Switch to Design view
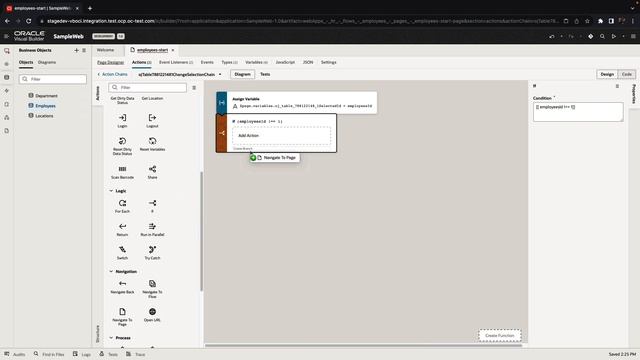This screenshot has height=360, width=640. 607,74
